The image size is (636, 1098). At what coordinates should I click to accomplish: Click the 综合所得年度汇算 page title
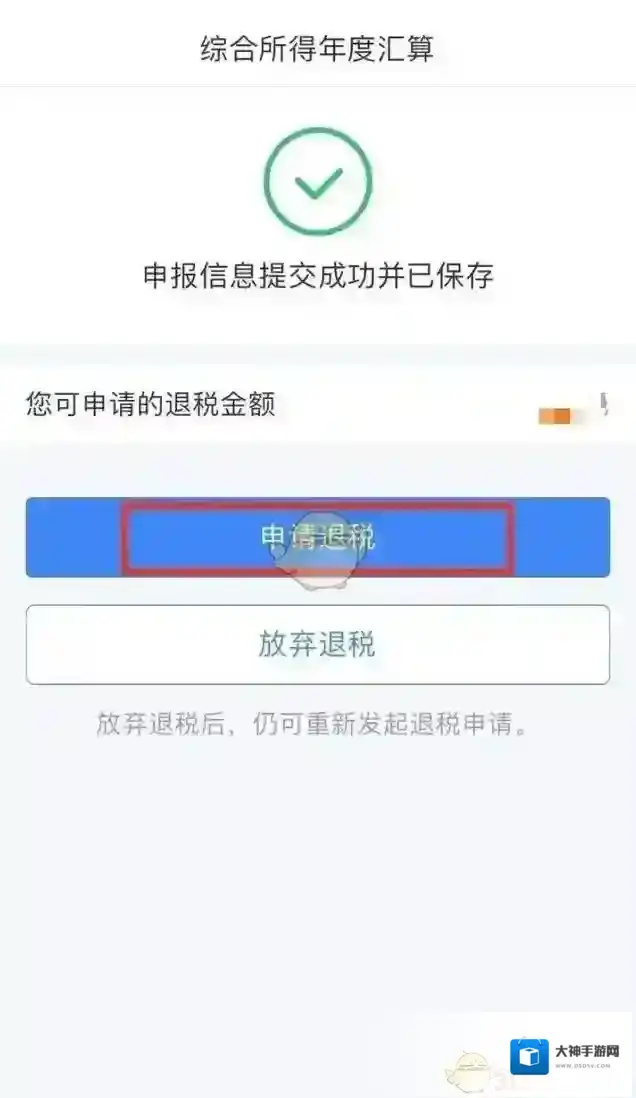317,49
